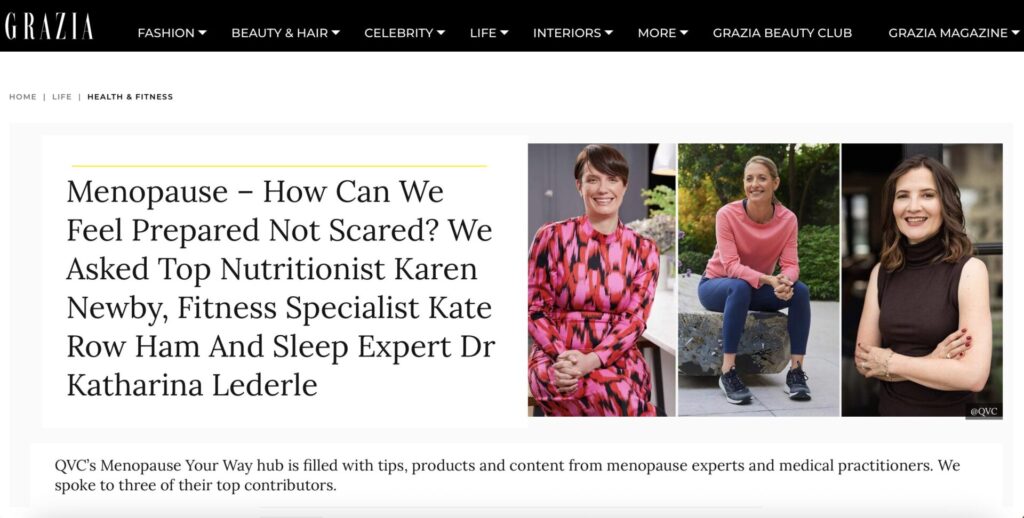Expand the Grazia Magazine dropdown arrow
This screenshot has width=1024, height=518.
(1015, 32)
